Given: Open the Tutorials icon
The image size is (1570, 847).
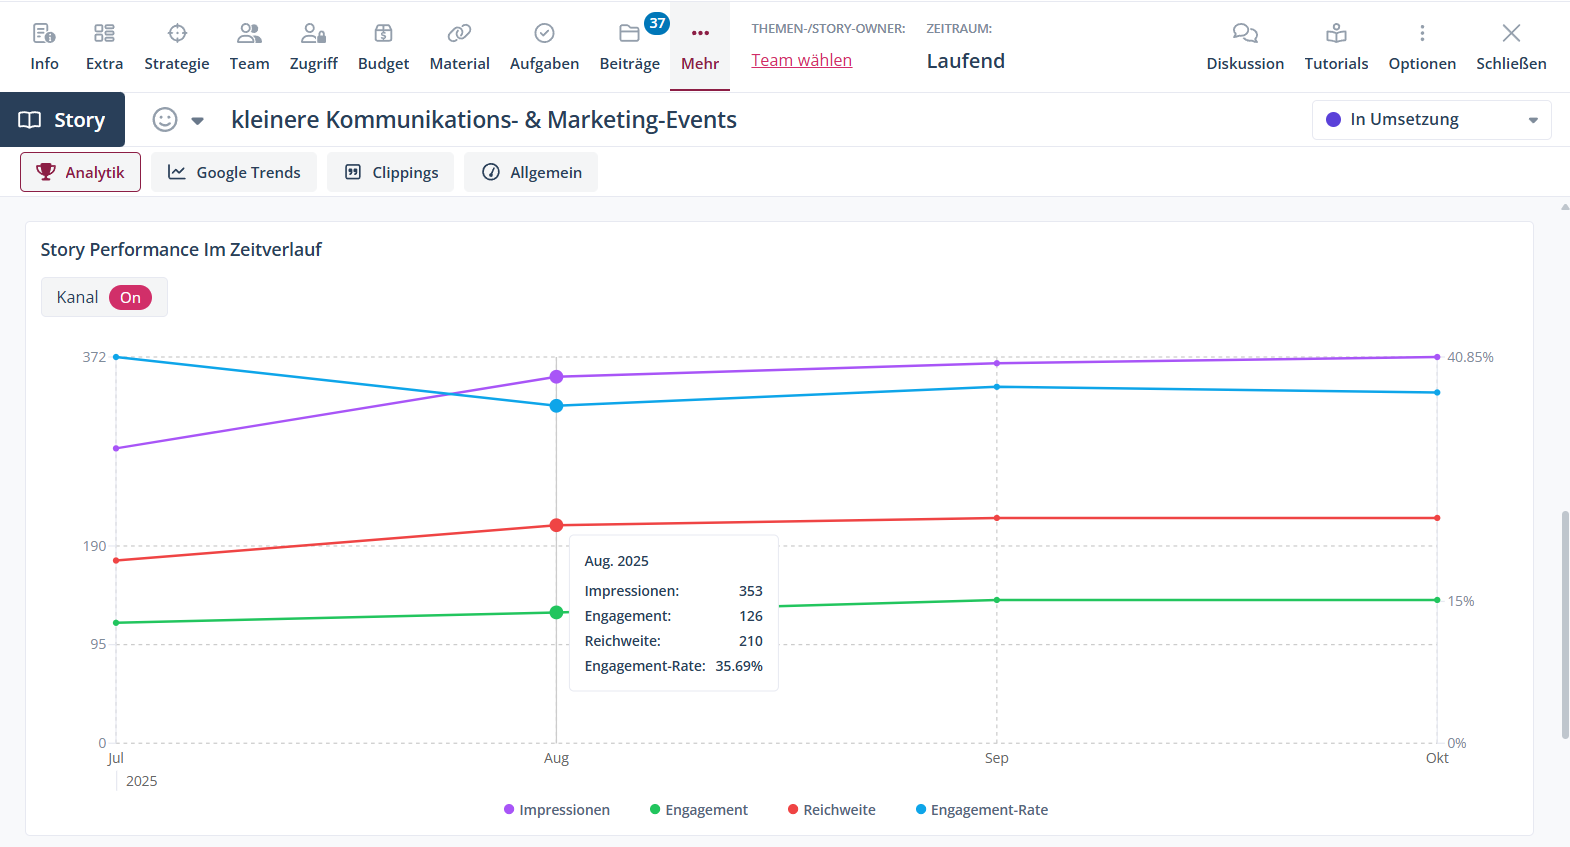Looking at the screenshot, I should (x=1336, y=34).
